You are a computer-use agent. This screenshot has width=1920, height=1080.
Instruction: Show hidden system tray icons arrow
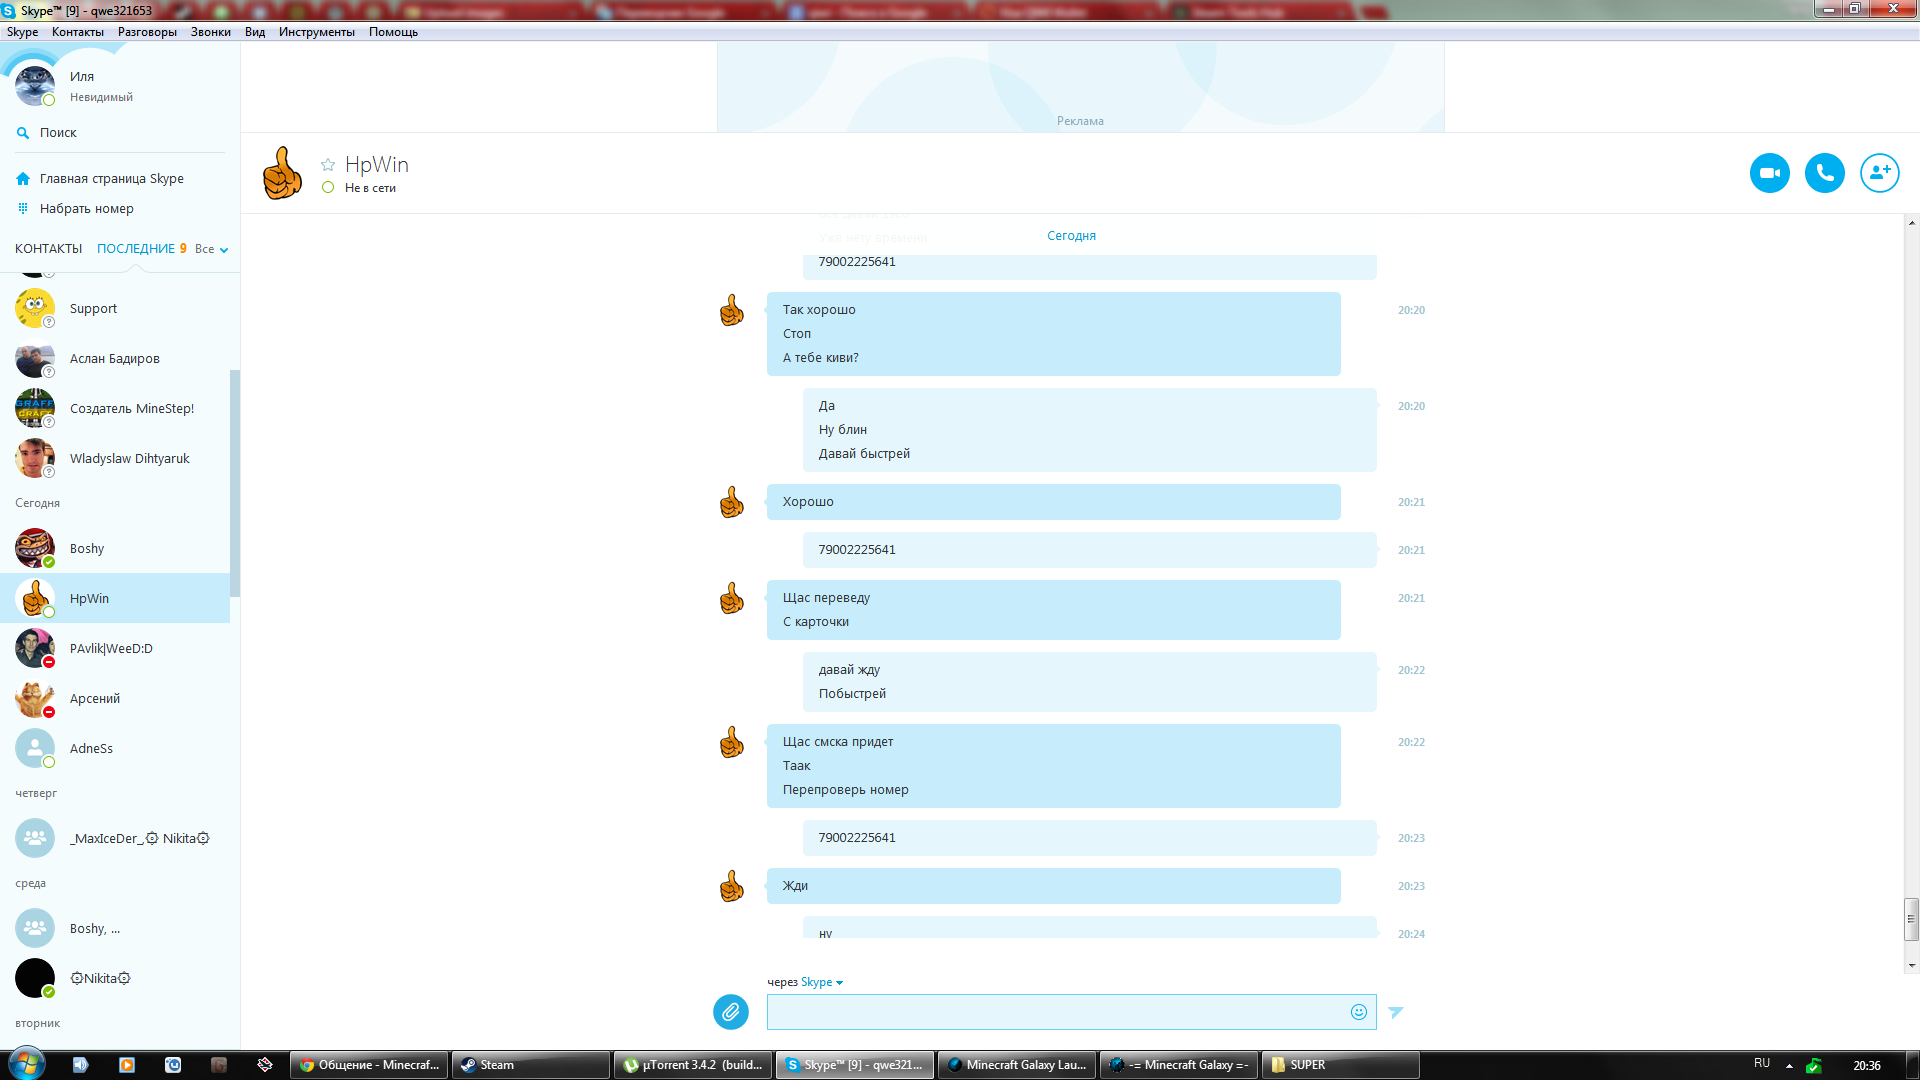(1789, 1066)
